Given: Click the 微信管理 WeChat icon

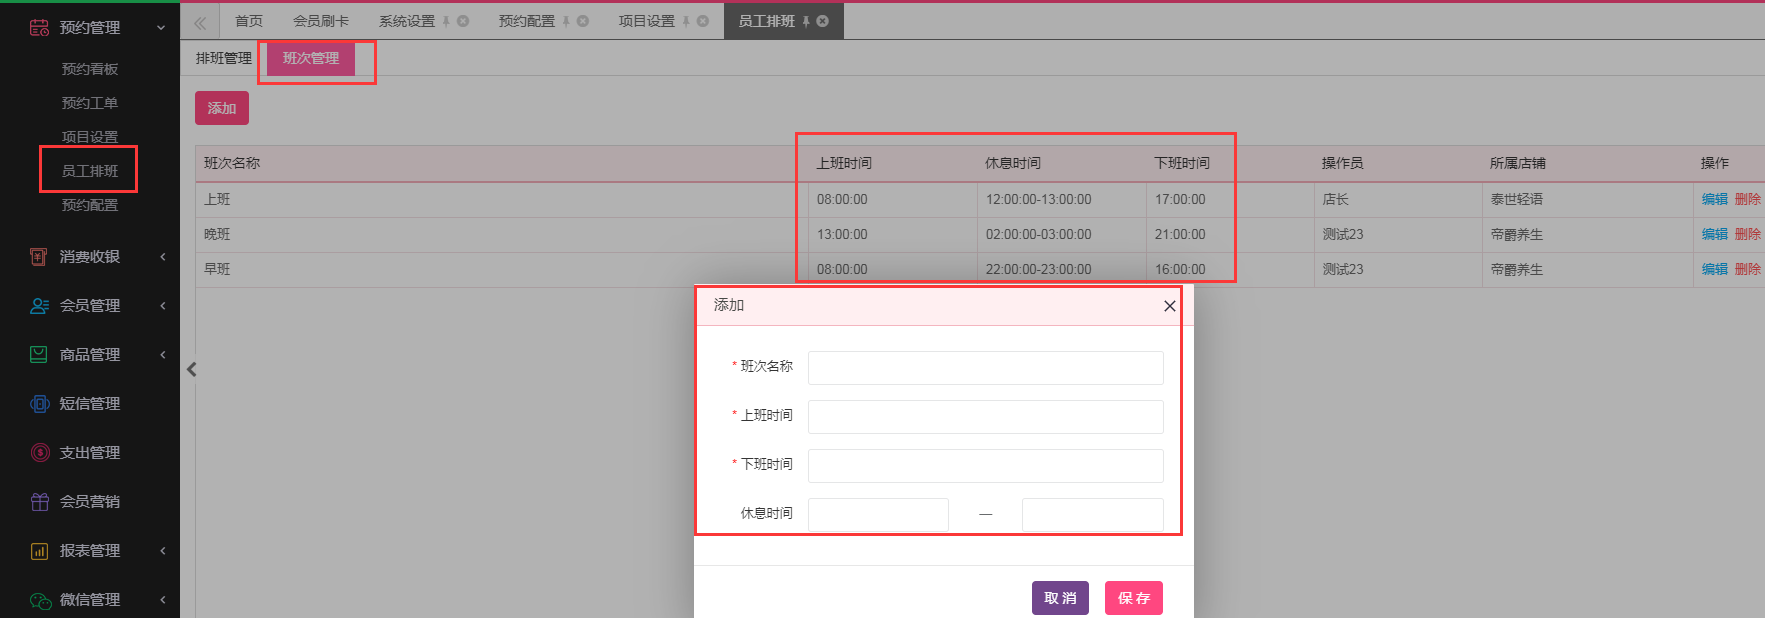Looking at the screenshot, I should [39, 600].
